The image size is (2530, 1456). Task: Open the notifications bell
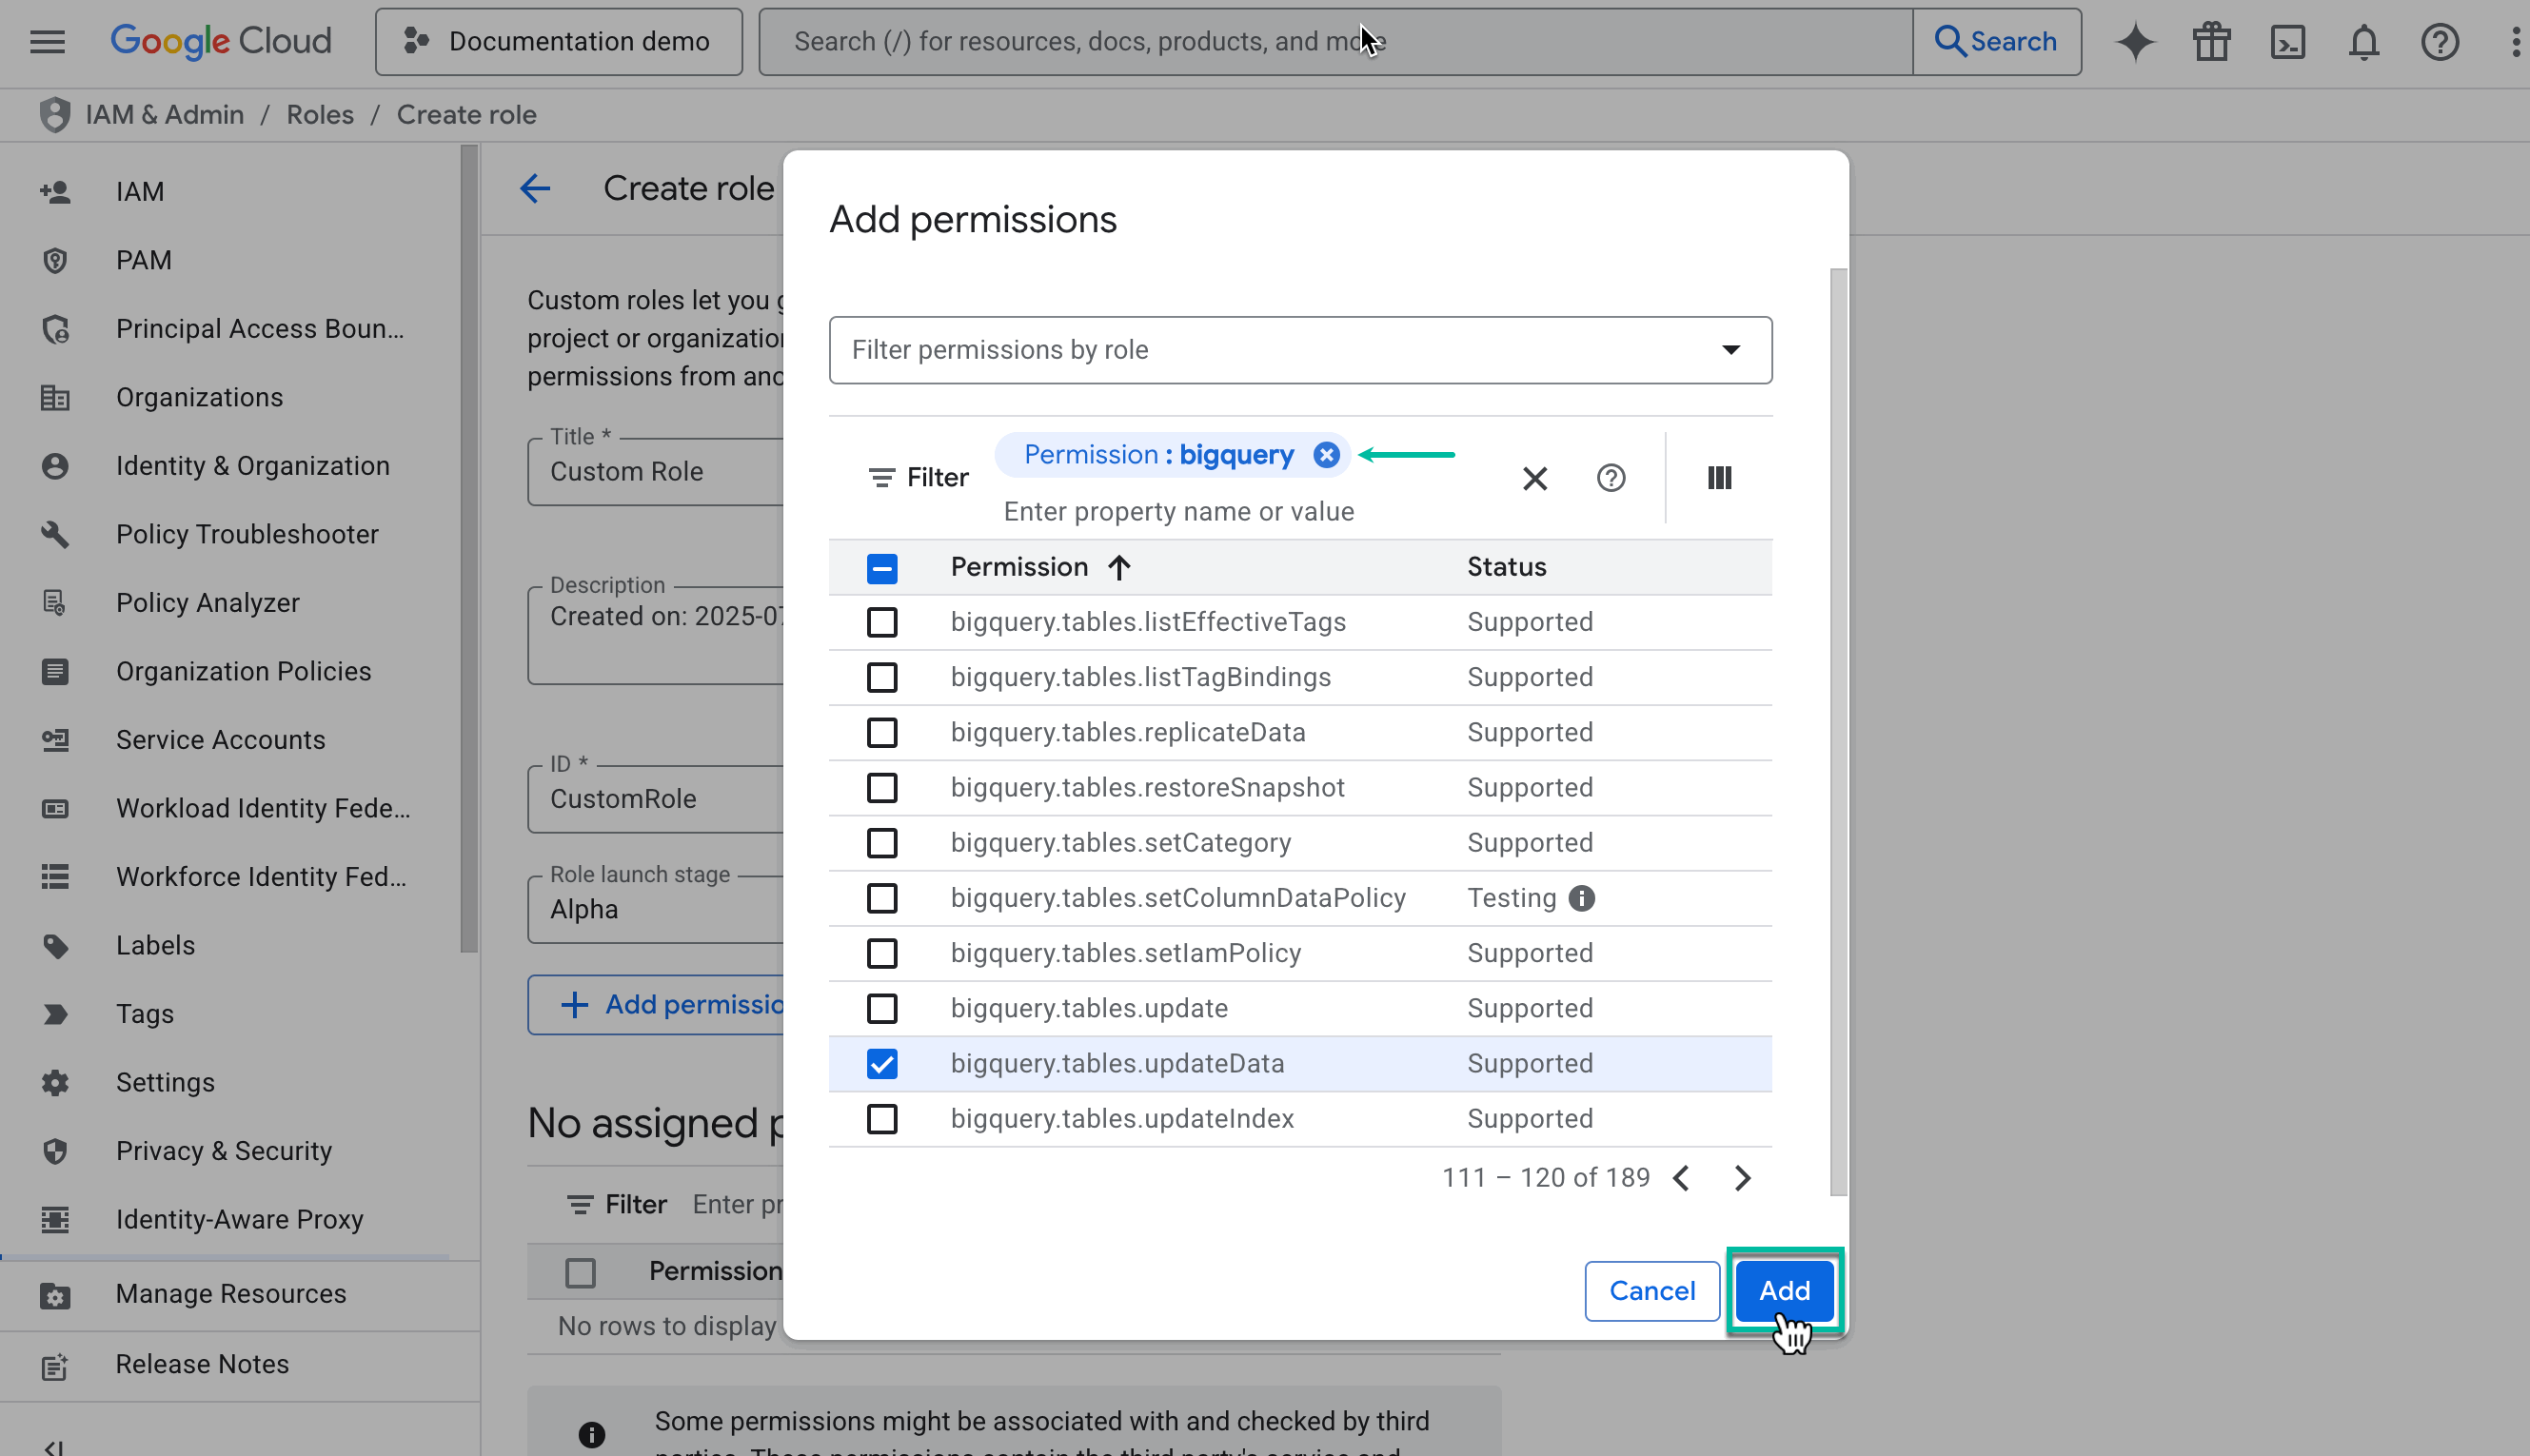click(2363, 41)
